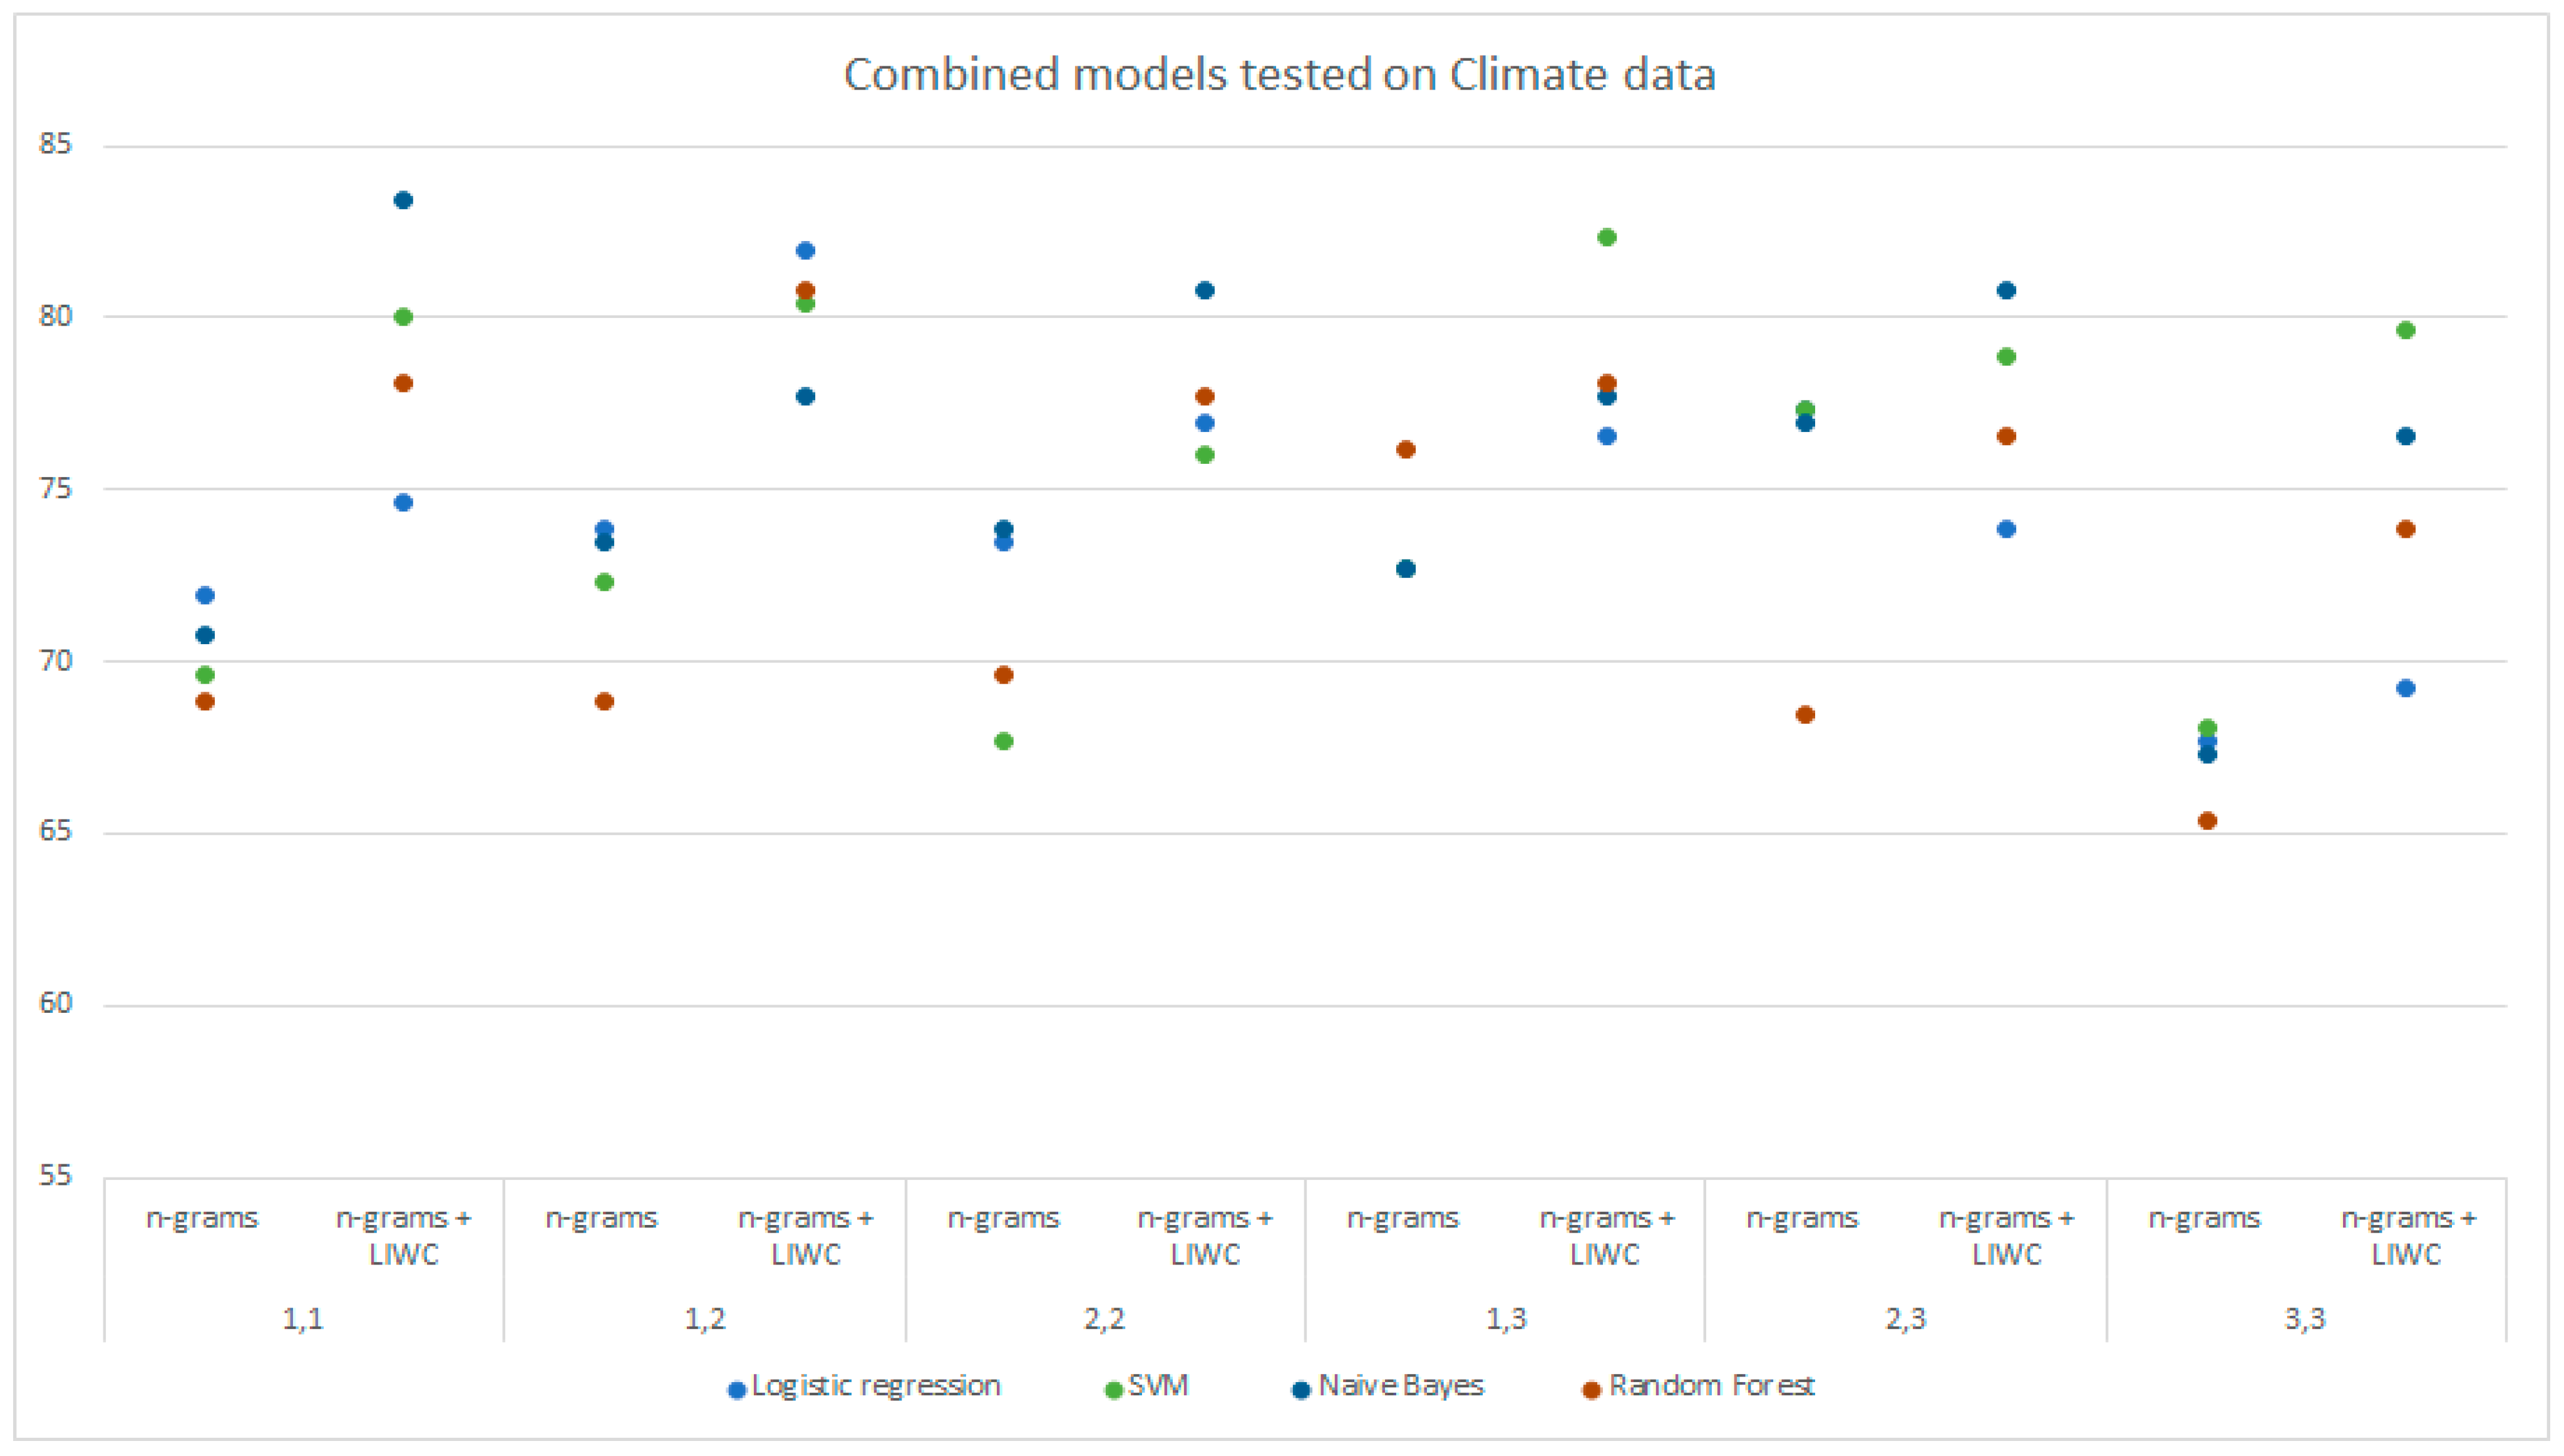Click the orange Random Forest legend marker
The width and height of the screenshot is (2564, 1456).
pos(1591,1390)
